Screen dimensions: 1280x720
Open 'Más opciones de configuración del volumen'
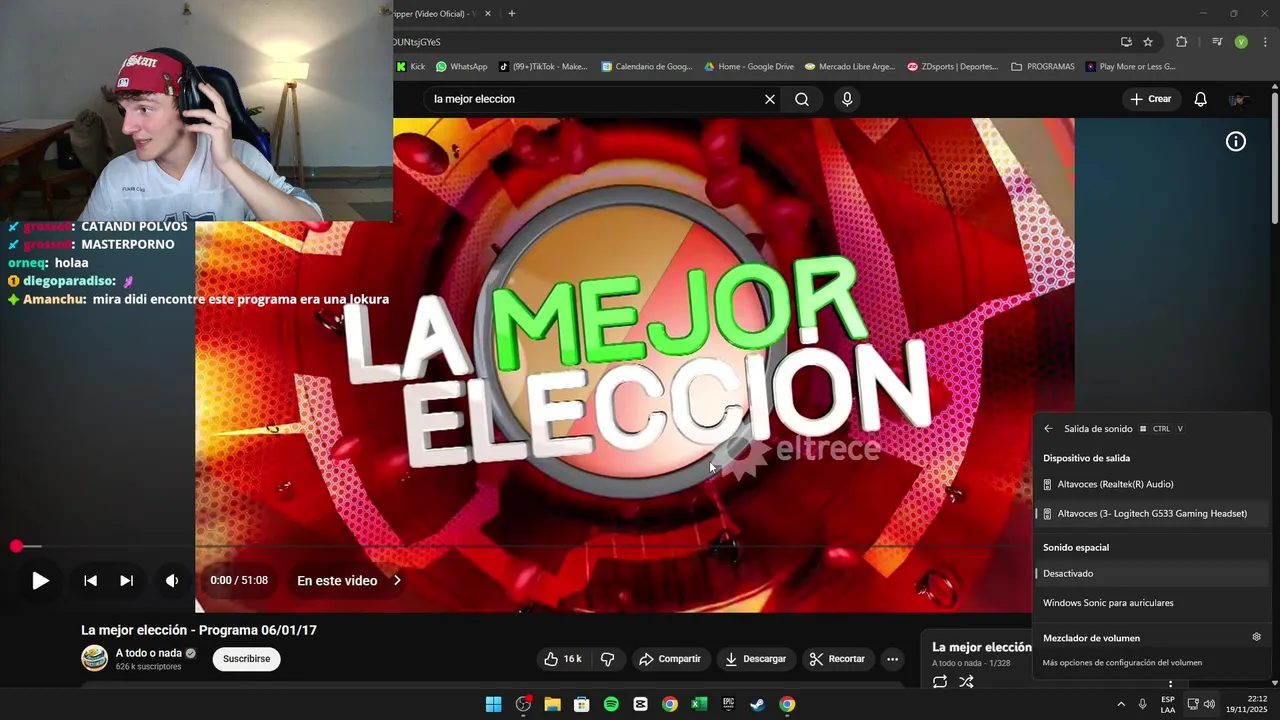tap(1122, 662)
